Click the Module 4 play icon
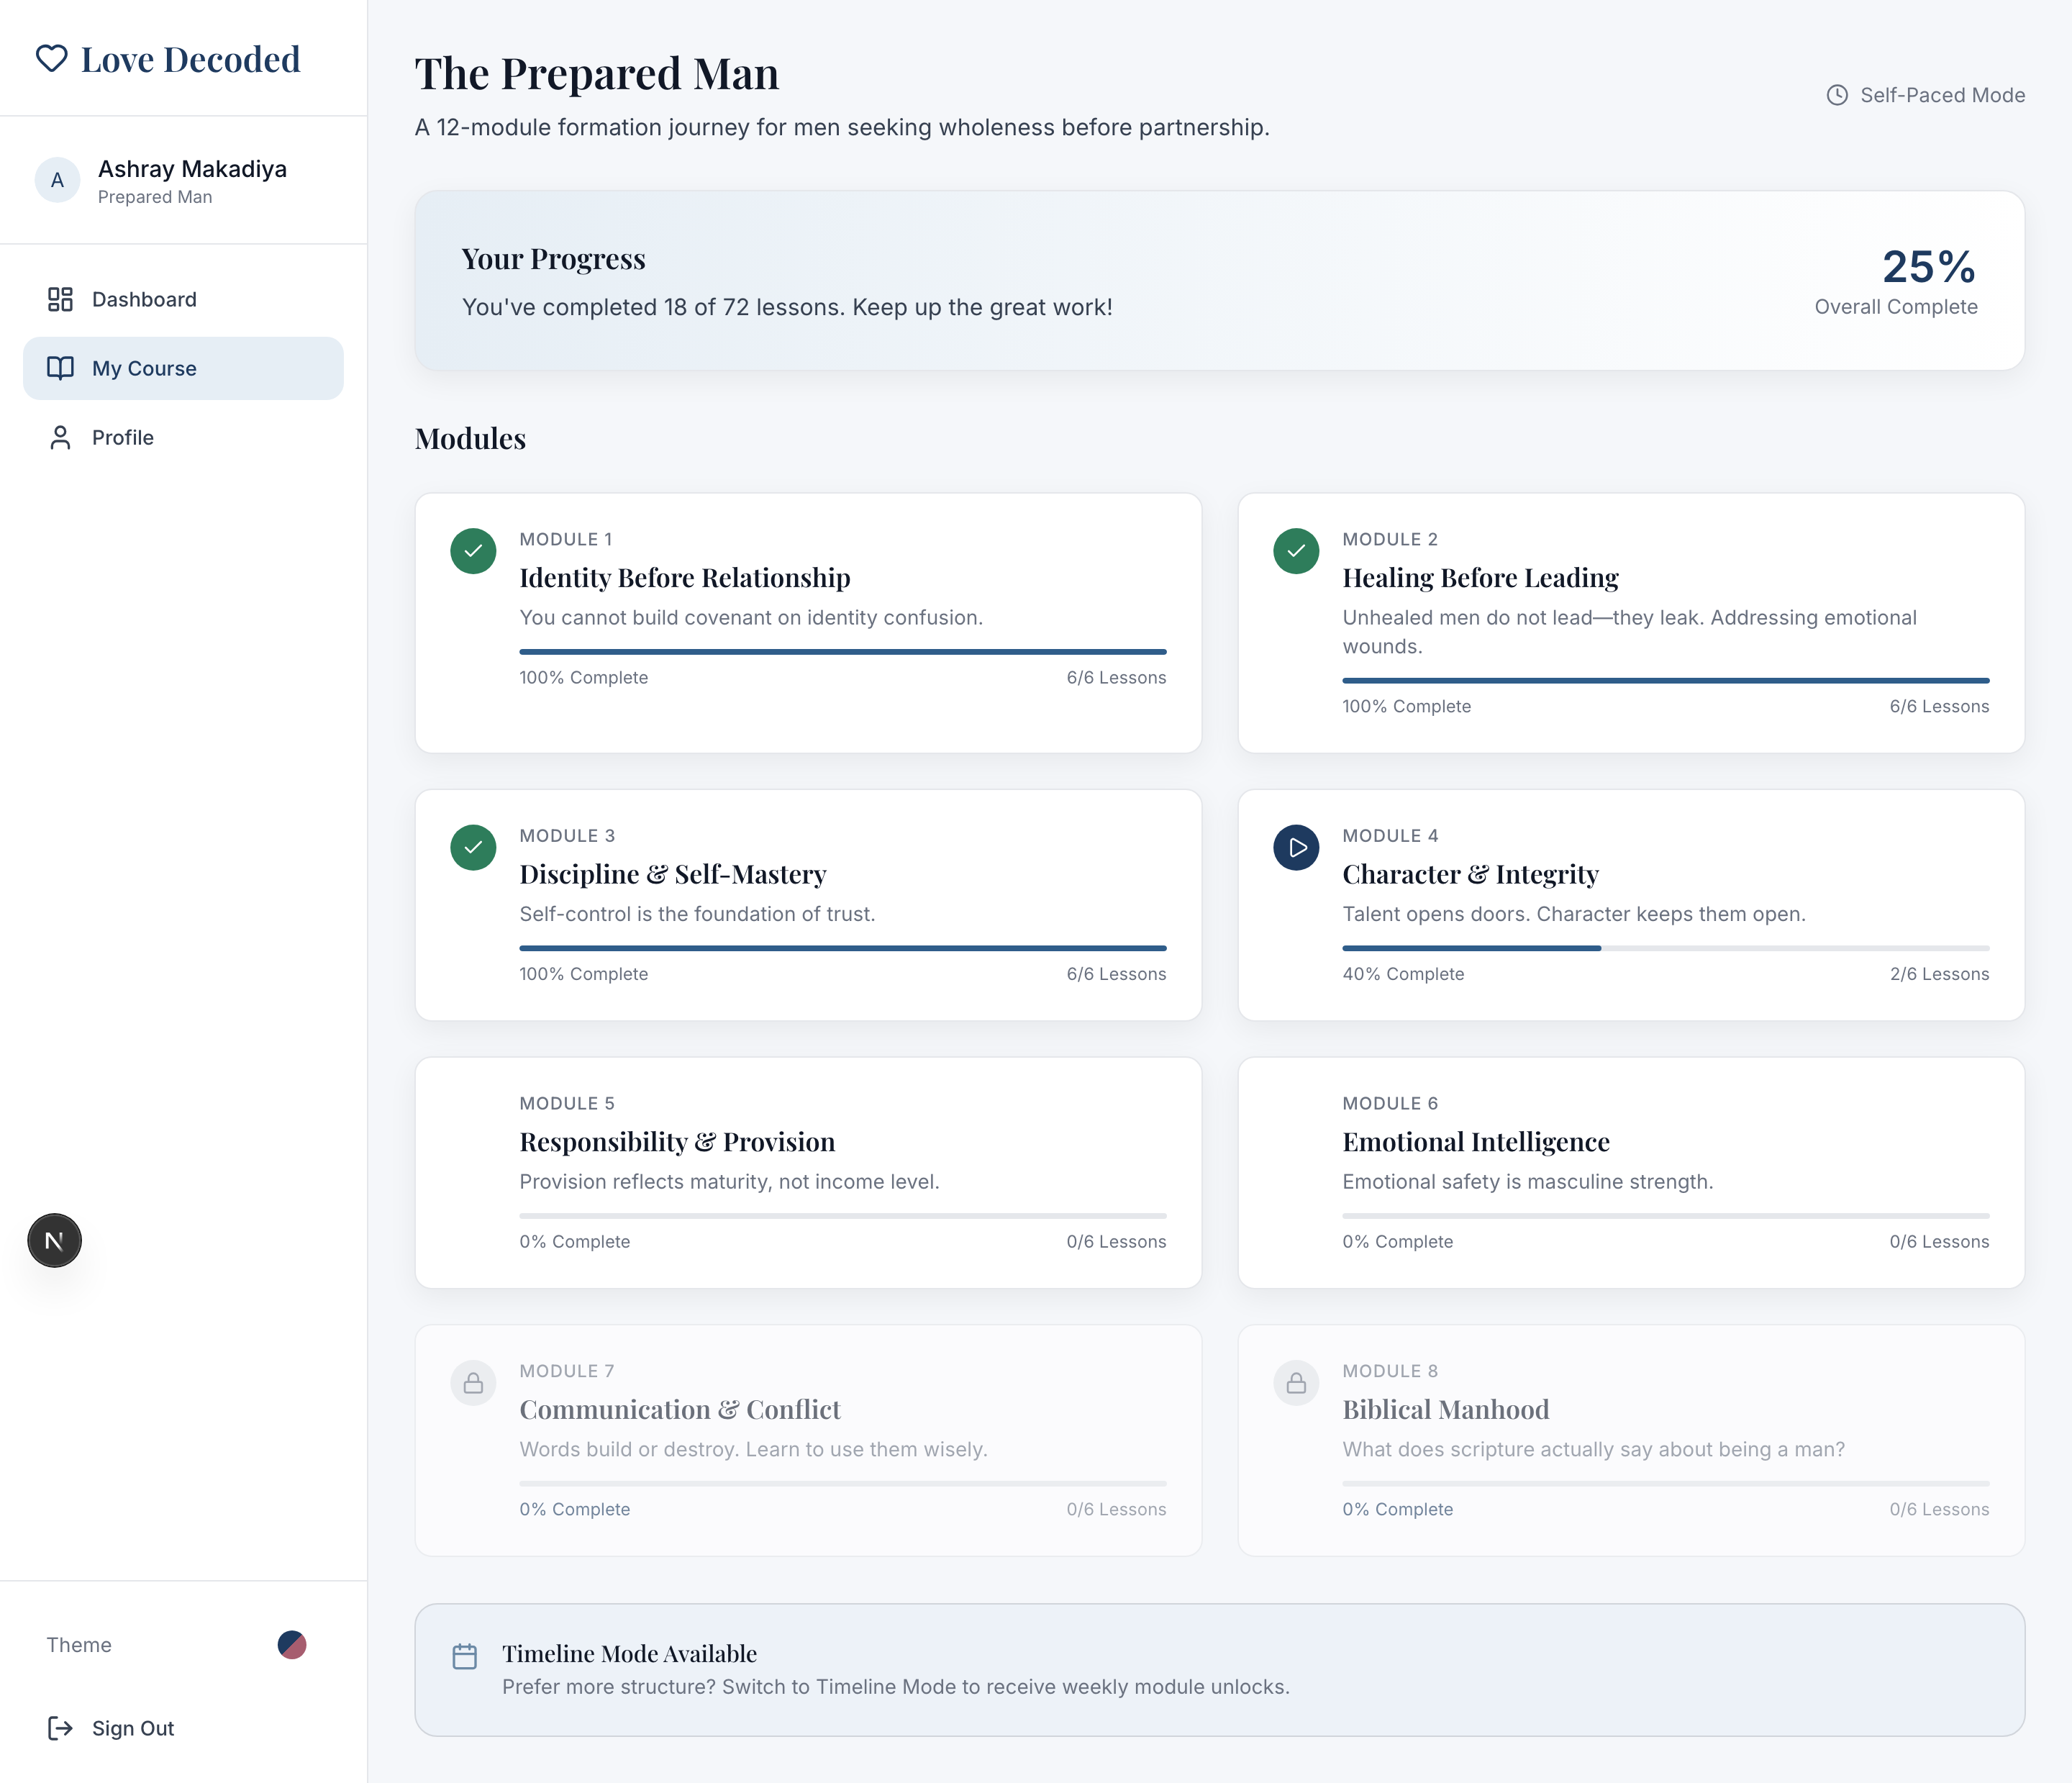Screen dimensions: 2072x1783 (x=1296, y=847)
